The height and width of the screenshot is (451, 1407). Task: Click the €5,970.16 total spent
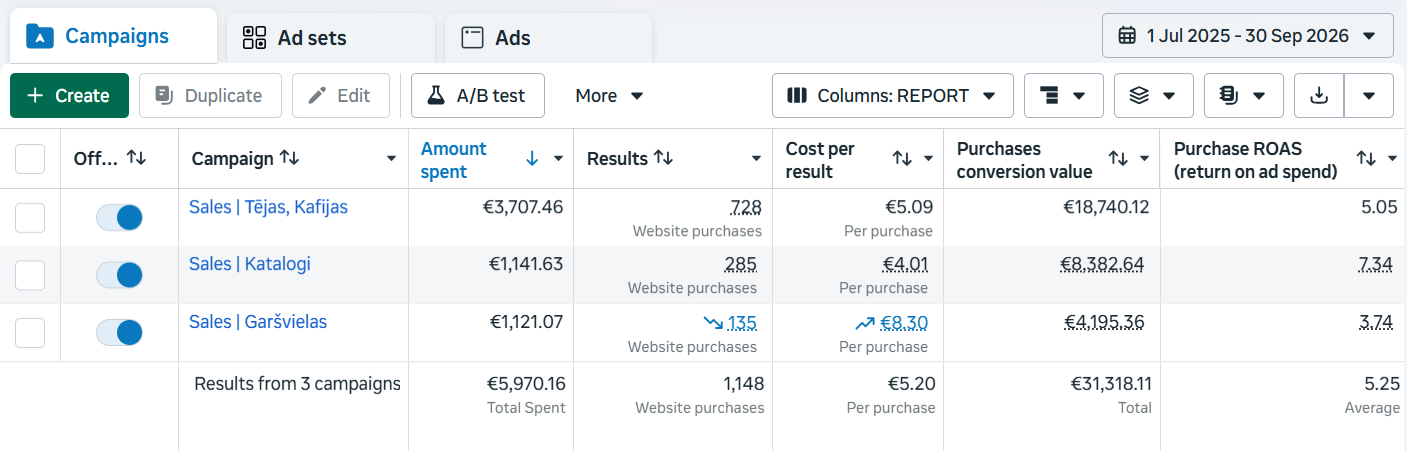526,384
